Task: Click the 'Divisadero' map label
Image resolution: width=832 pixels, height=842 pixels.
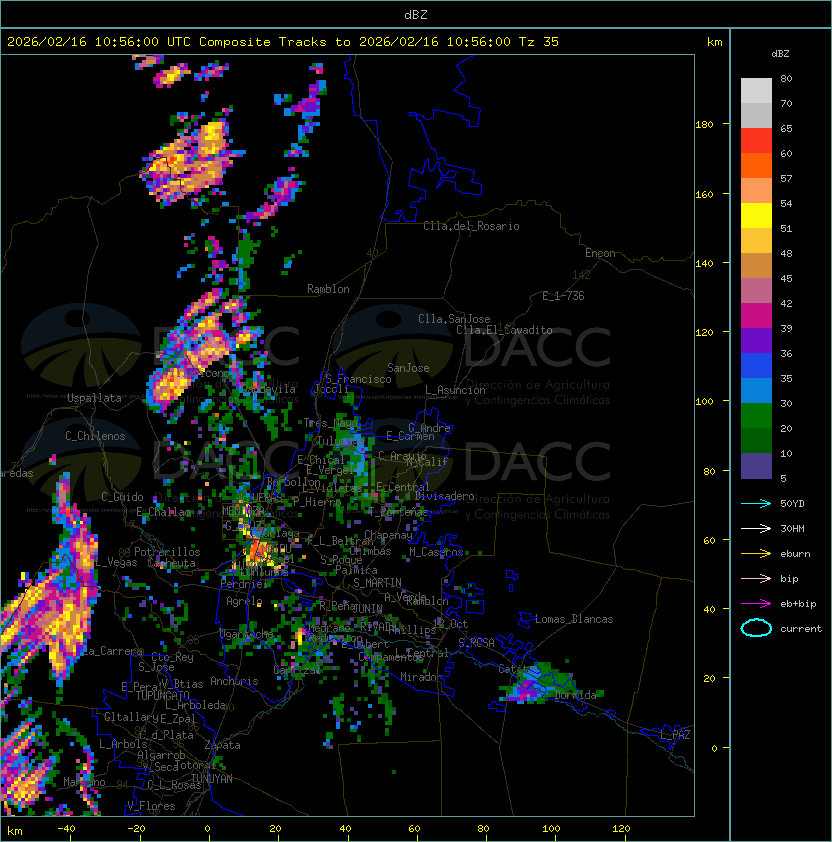Action: [x=444, y=496]
